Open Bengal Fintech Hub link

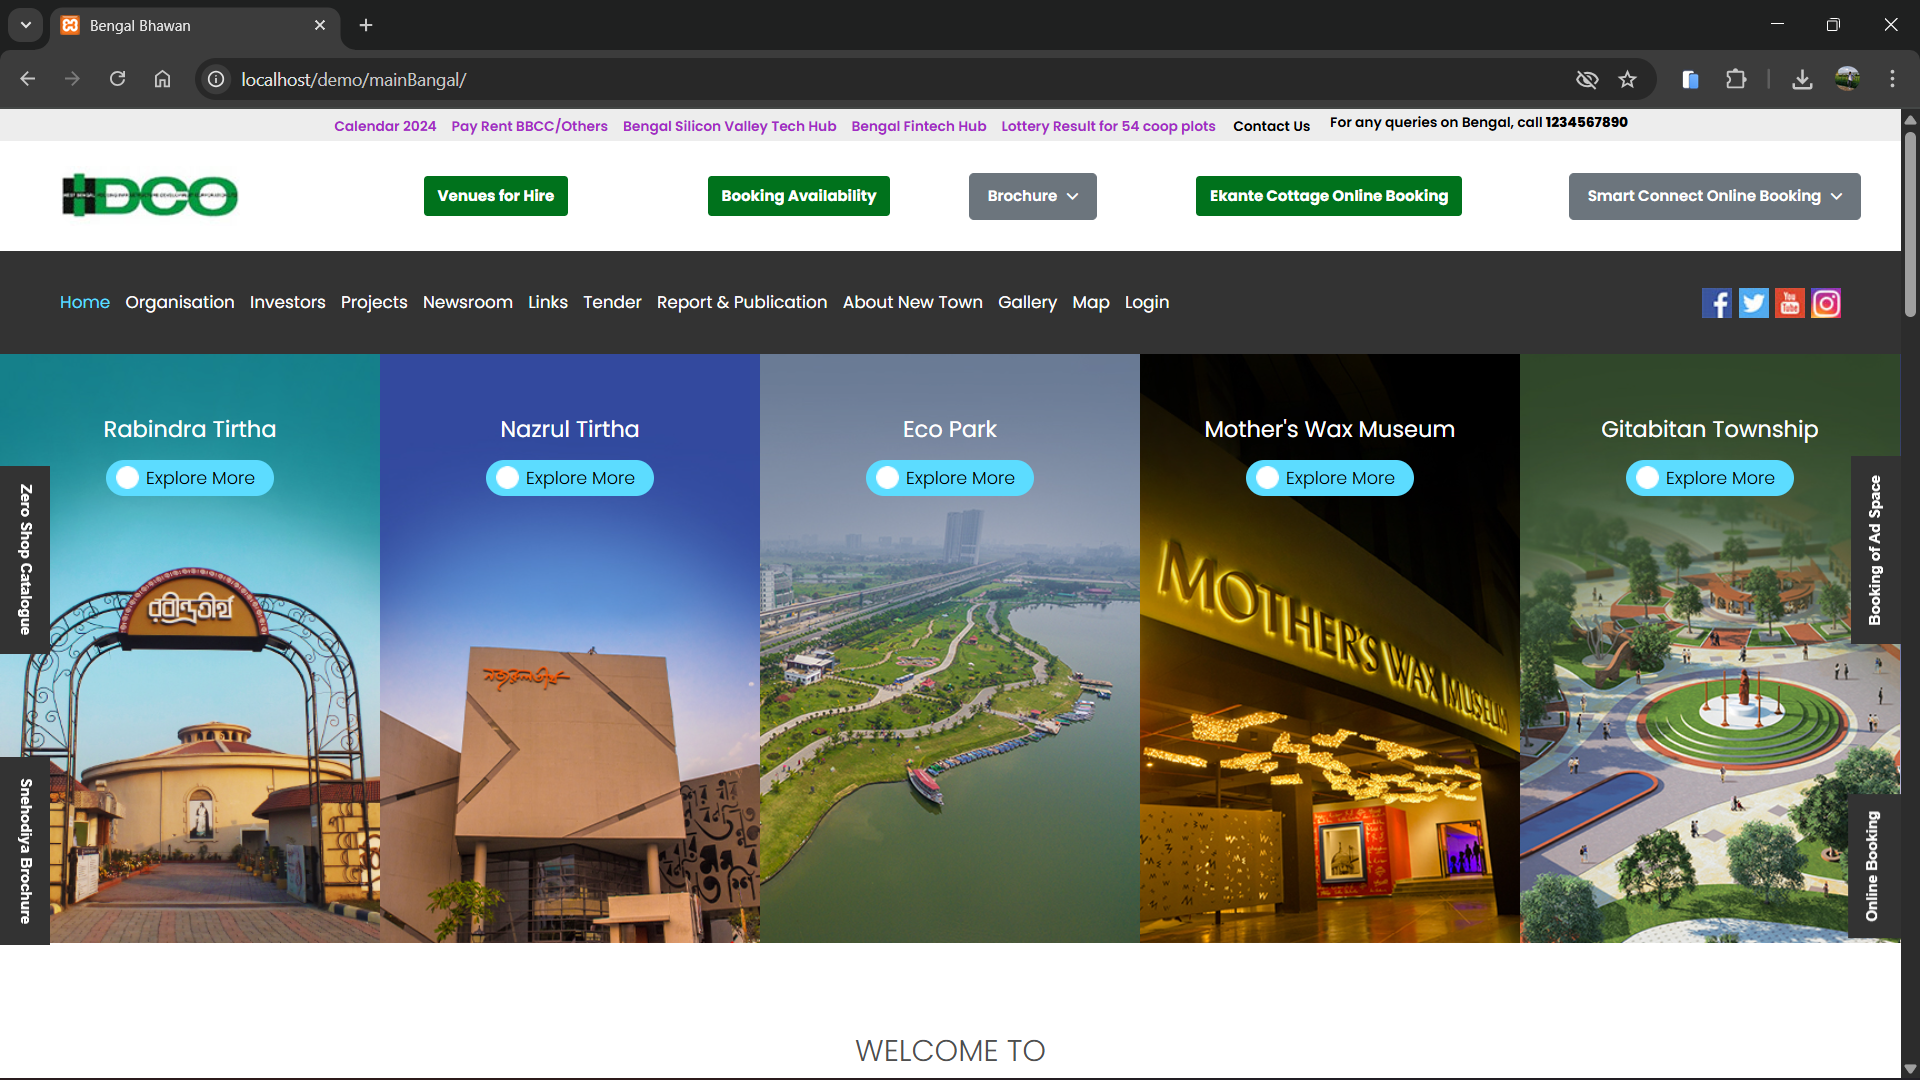coord(919,126)
